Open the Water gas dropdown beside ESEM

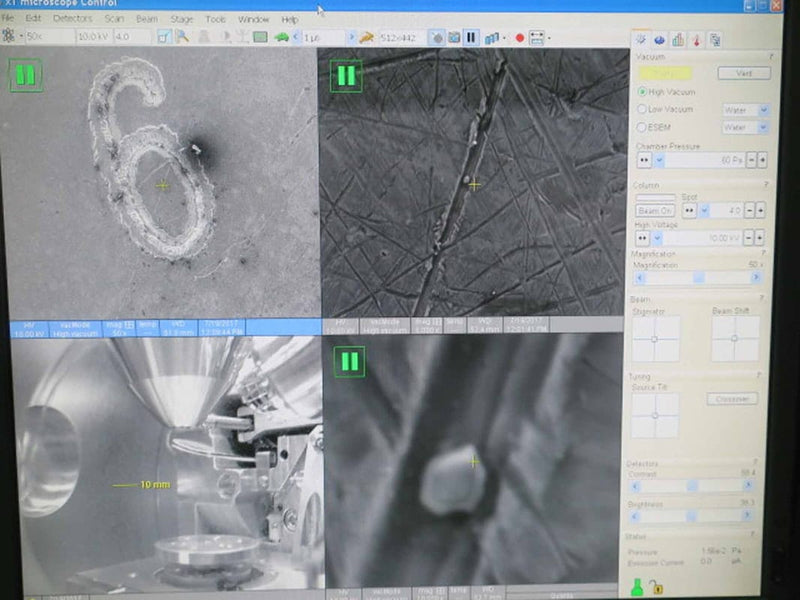point(764,127)
